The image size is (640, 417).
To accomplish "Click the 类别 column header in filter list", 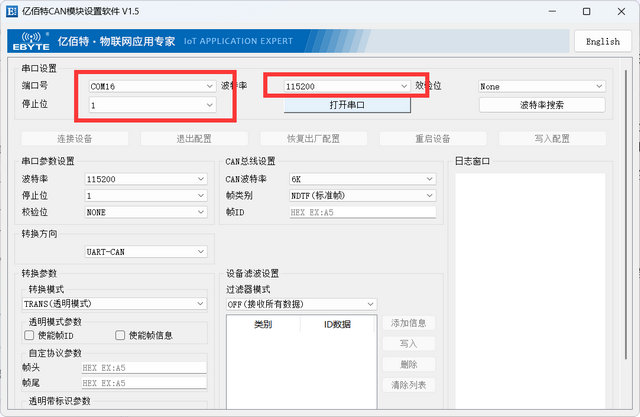I will click(x=263, y=324).
